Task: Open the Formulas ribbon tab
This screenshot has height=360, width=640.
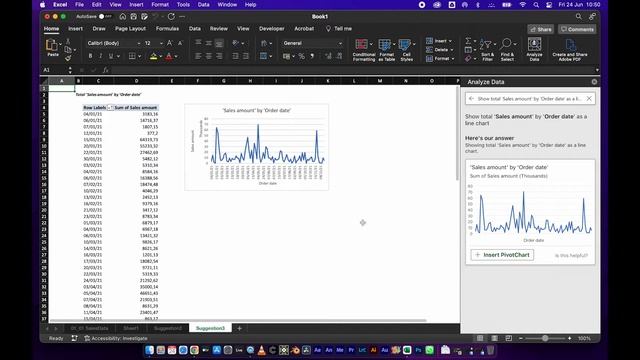Action: click(x=167, y=29)
